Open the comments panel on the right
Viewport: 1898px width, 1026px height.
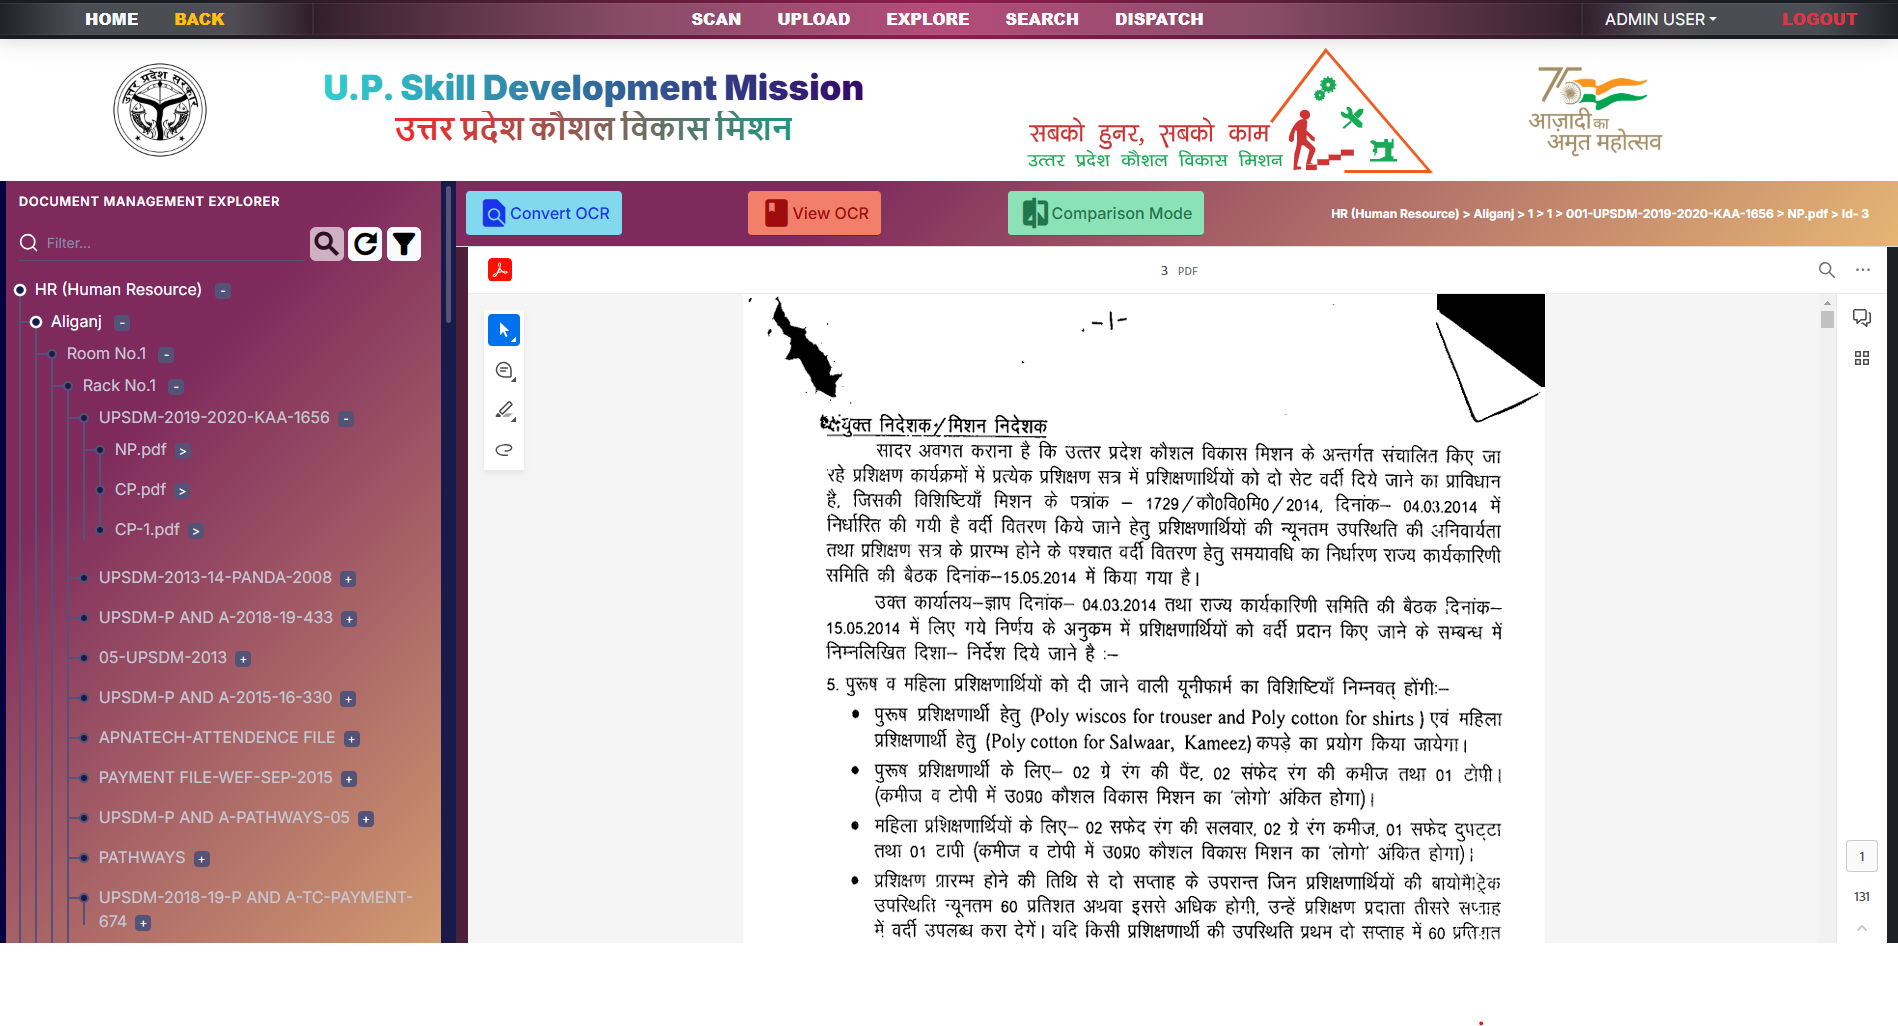point(1862,318)
